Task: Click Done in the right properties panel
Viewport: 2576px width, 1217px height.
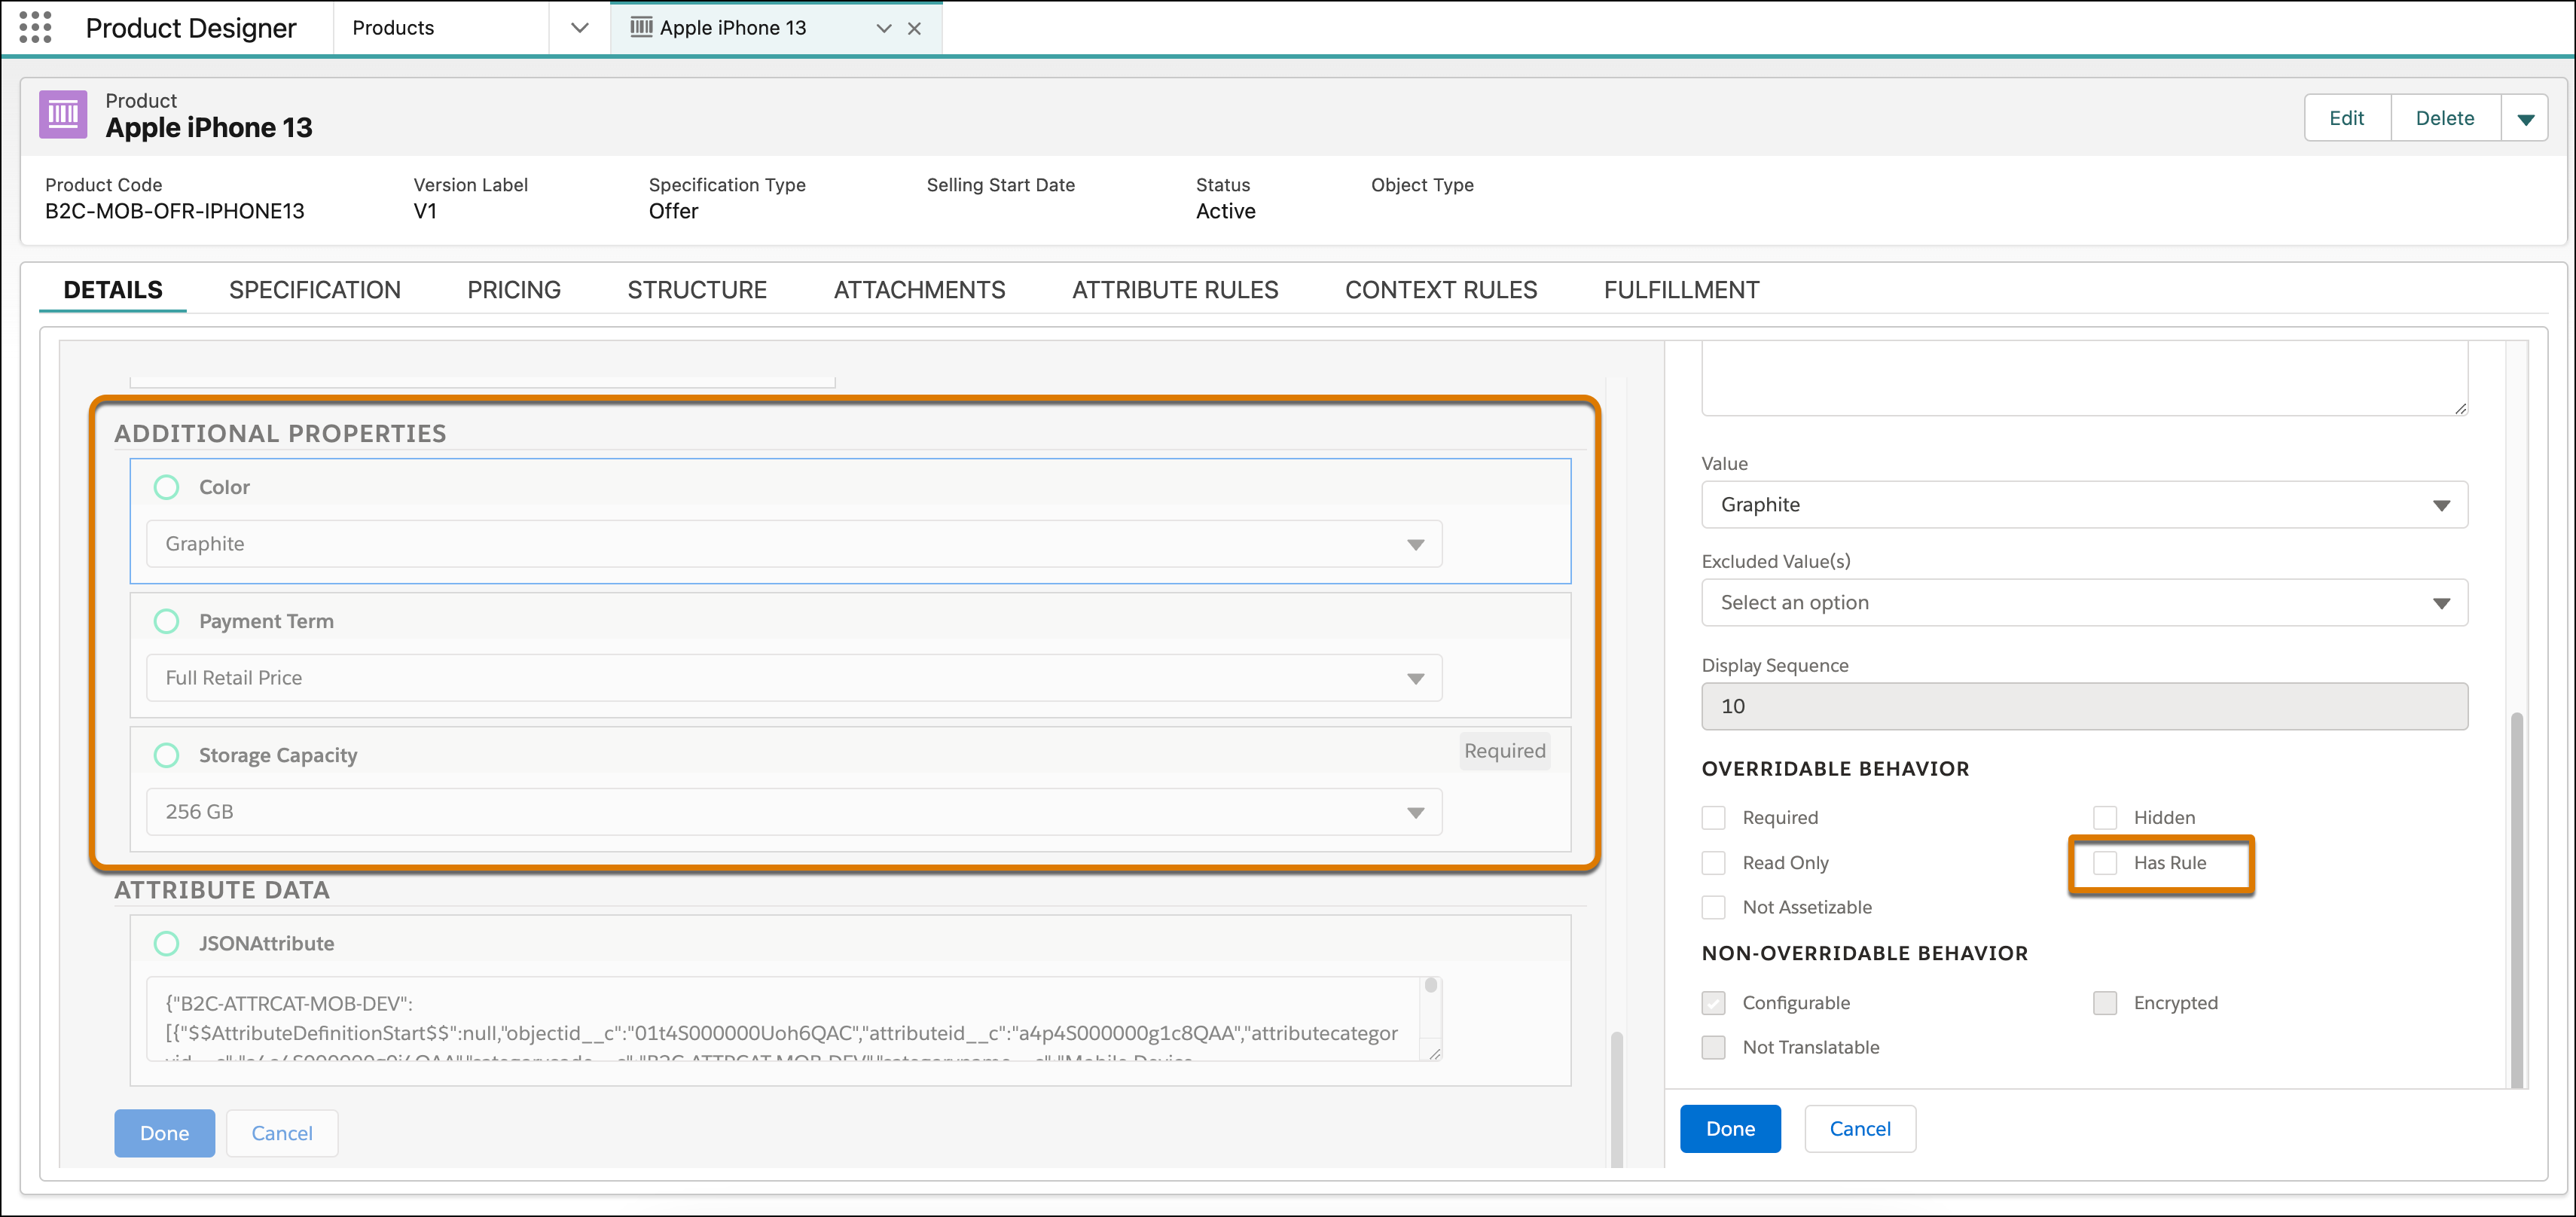Action: tap(1730, 1129)
